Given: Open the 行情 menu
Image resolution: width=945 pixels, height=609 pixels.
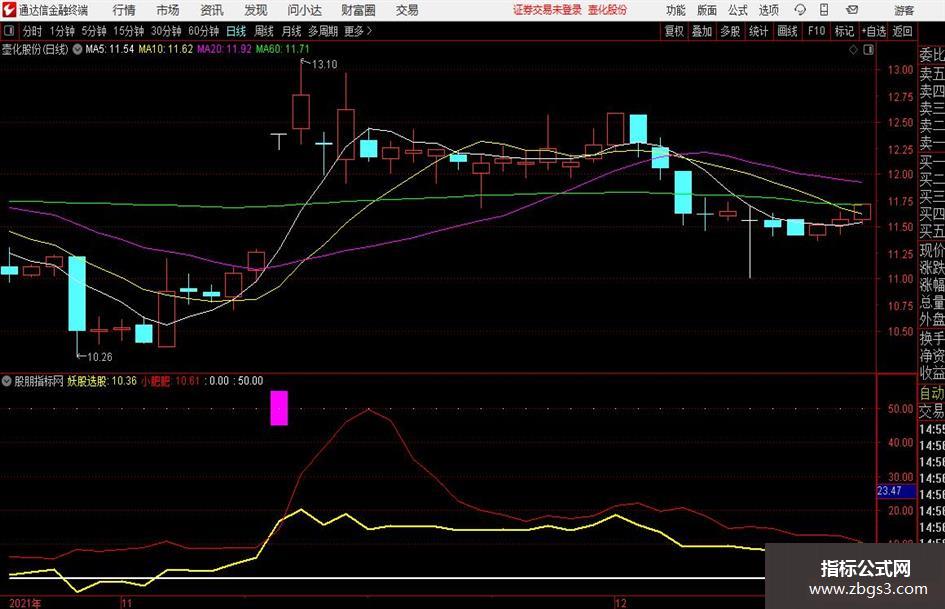Looking at the screenshot, I should (124, 10).
